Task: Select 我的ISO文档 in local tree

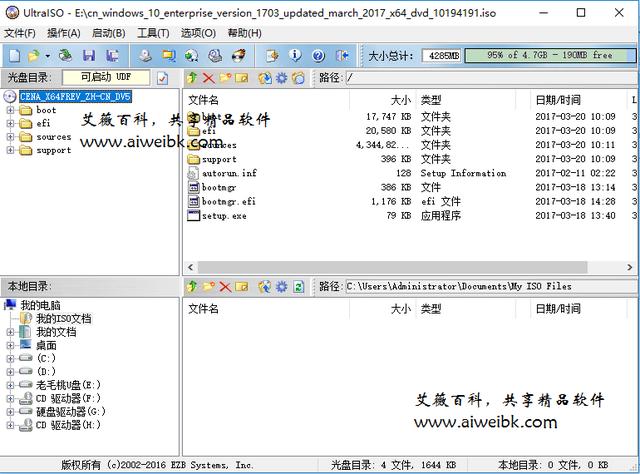Action: click(x=63, y=318)
